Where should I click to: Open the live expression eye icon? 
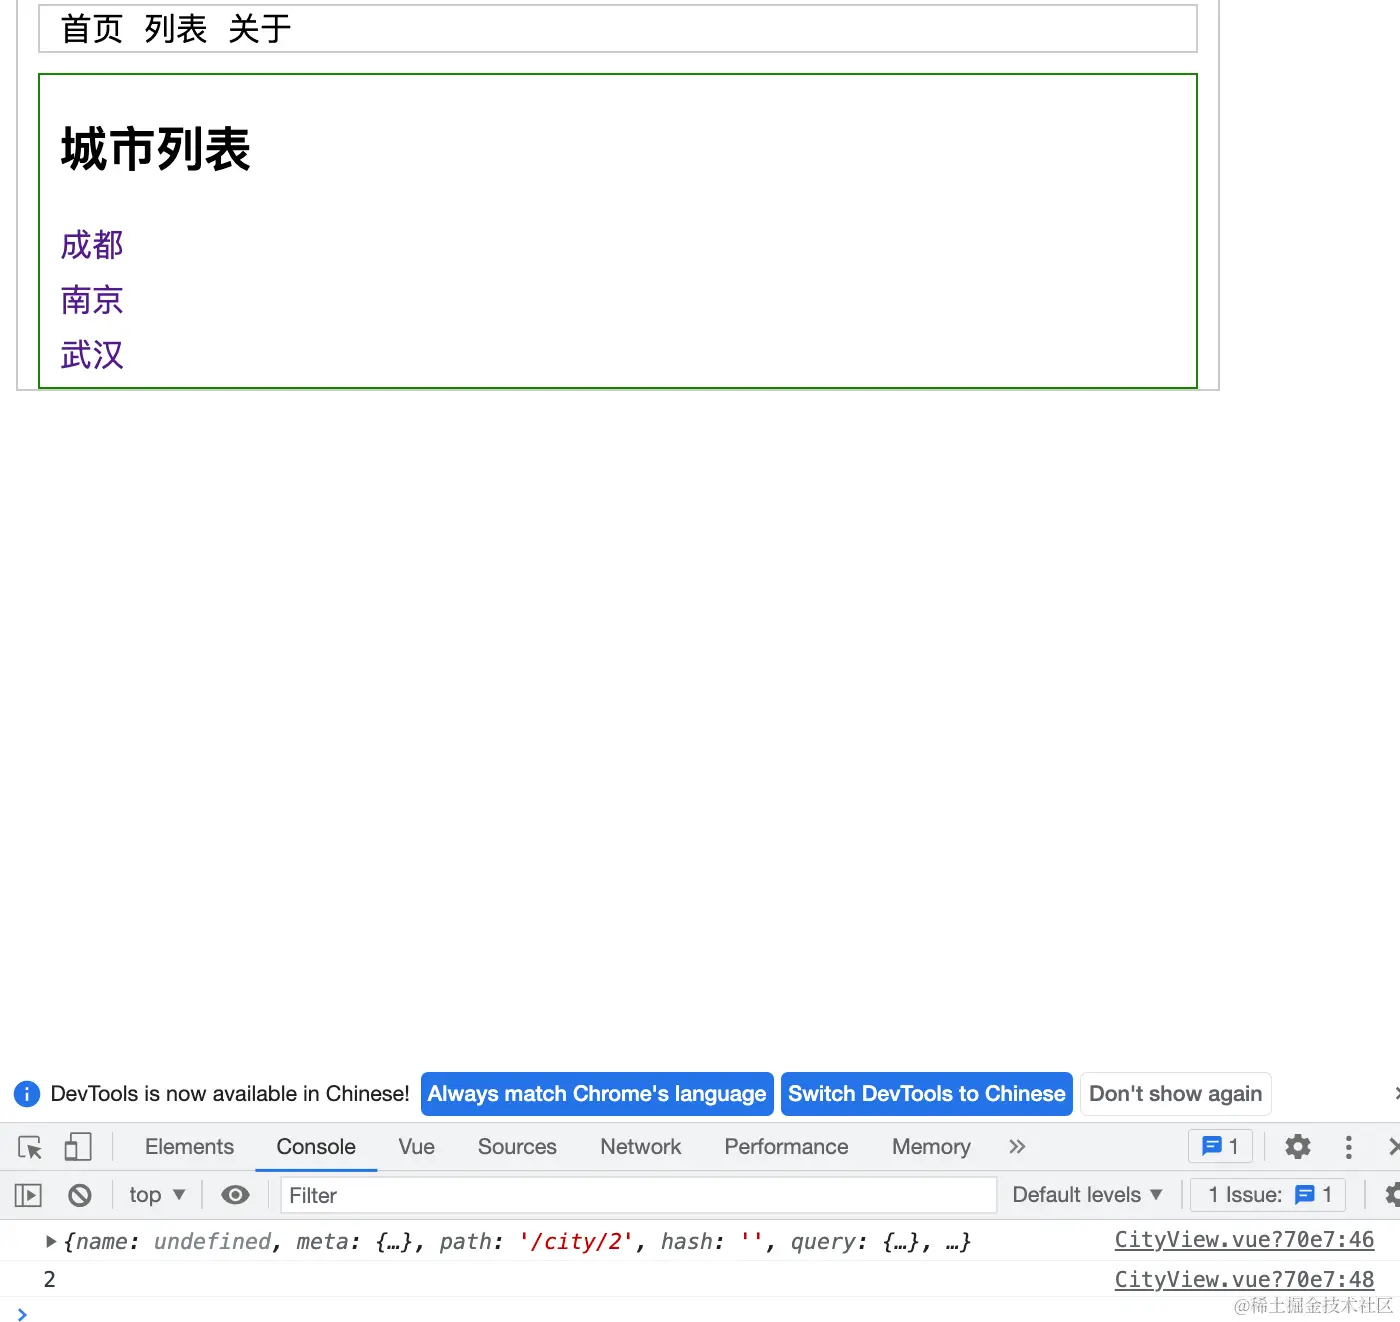[235, 1195]
